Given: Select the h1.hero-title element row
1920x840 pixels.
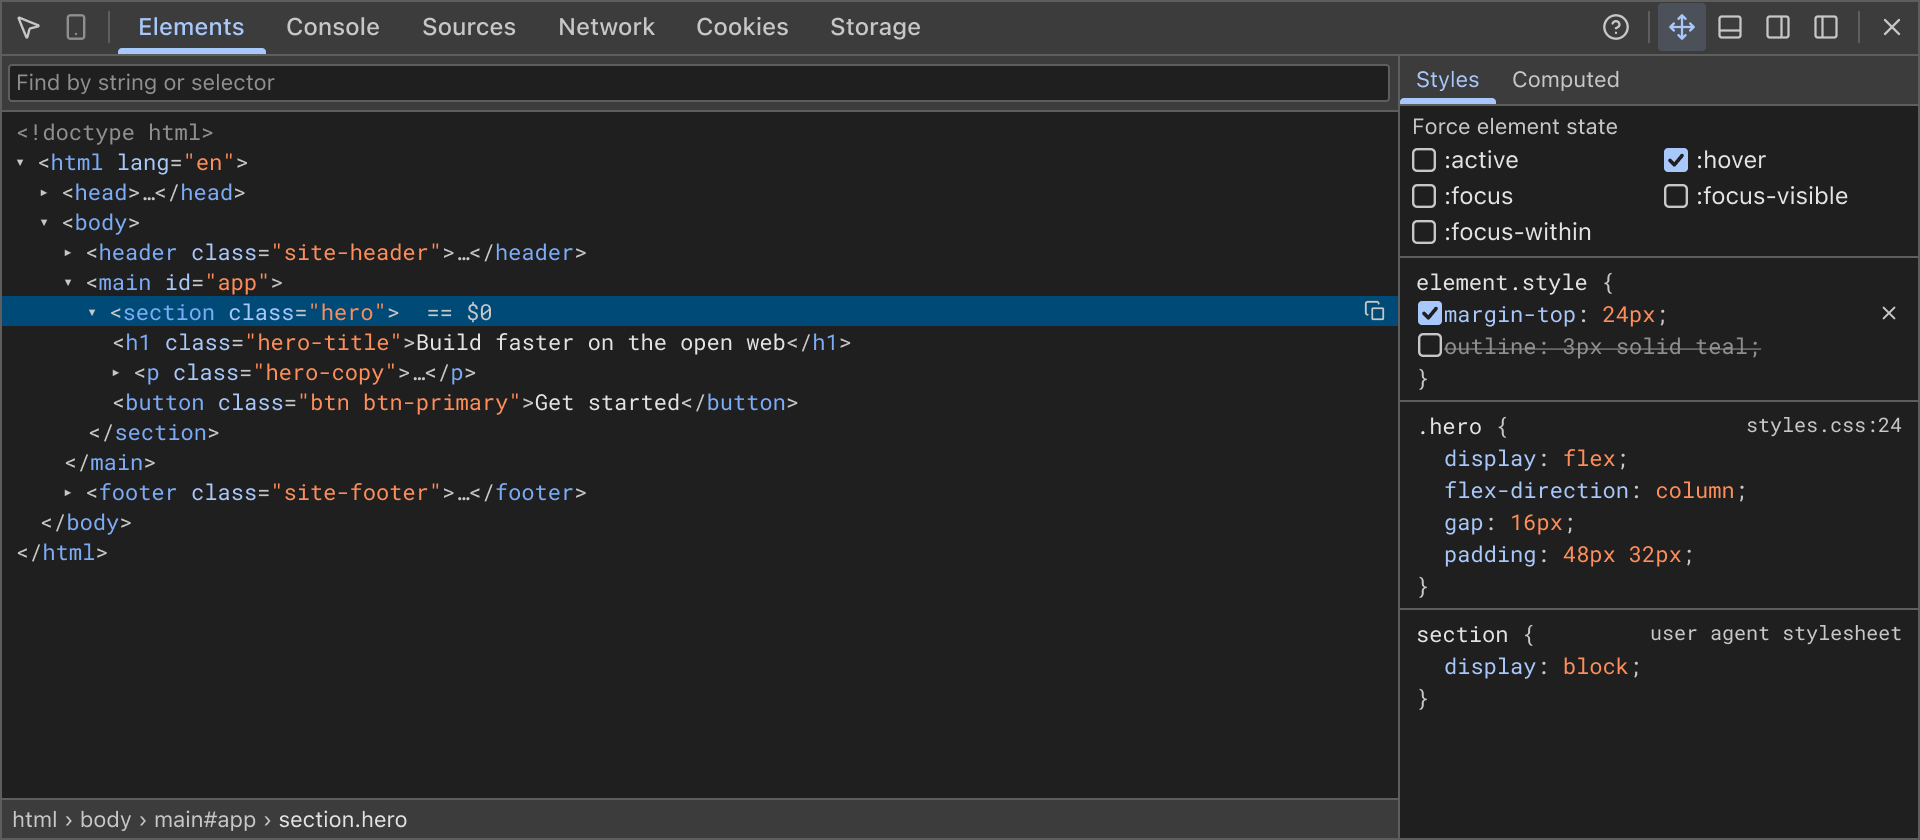Looking at the screenshot, I should 700,342.
